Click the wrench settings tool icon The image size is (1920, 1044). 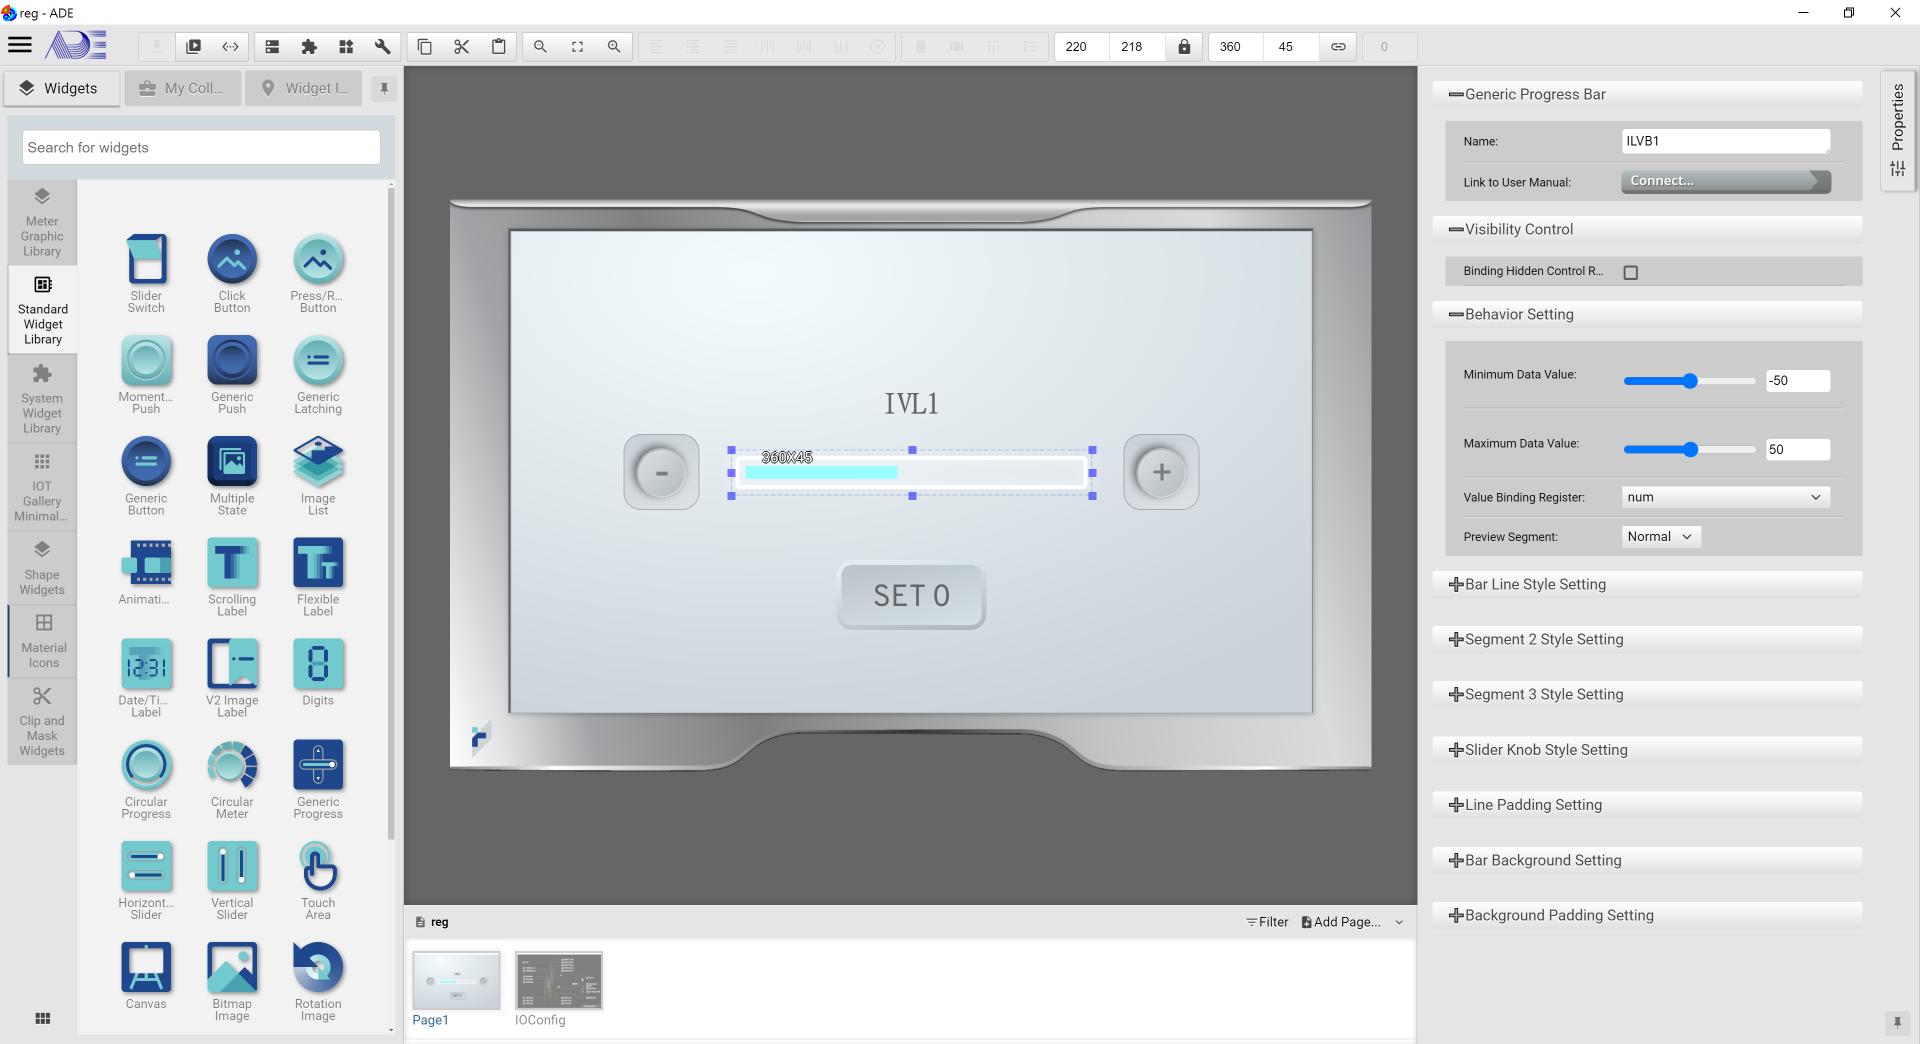[382, 47]
